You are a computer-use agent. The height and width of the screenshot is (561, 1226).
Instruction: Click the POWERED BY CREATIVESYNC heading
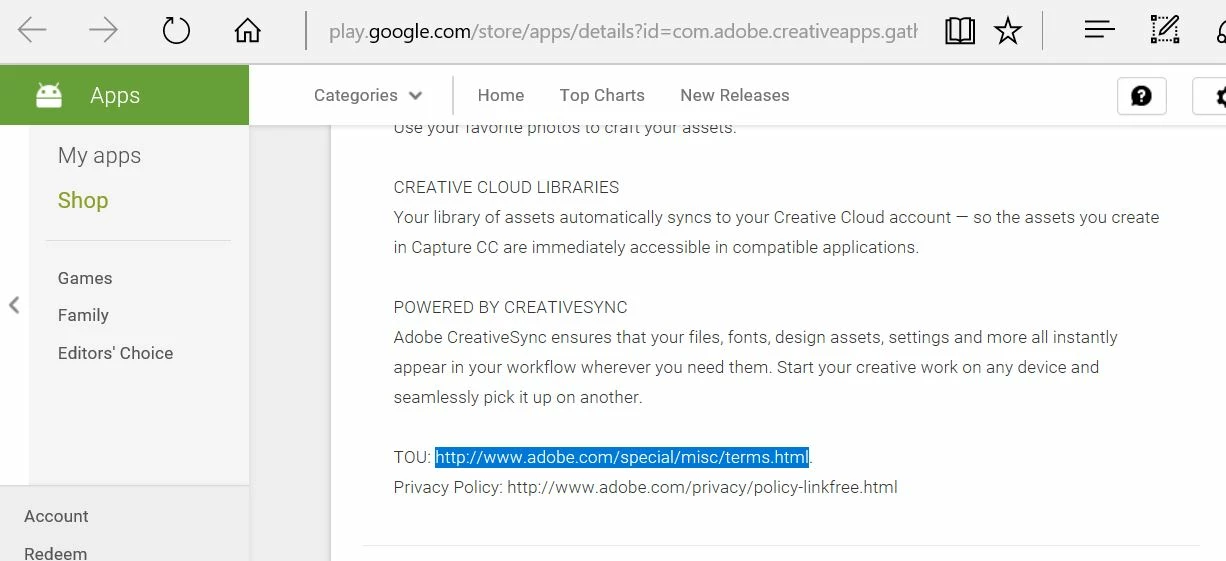(511, 307)
